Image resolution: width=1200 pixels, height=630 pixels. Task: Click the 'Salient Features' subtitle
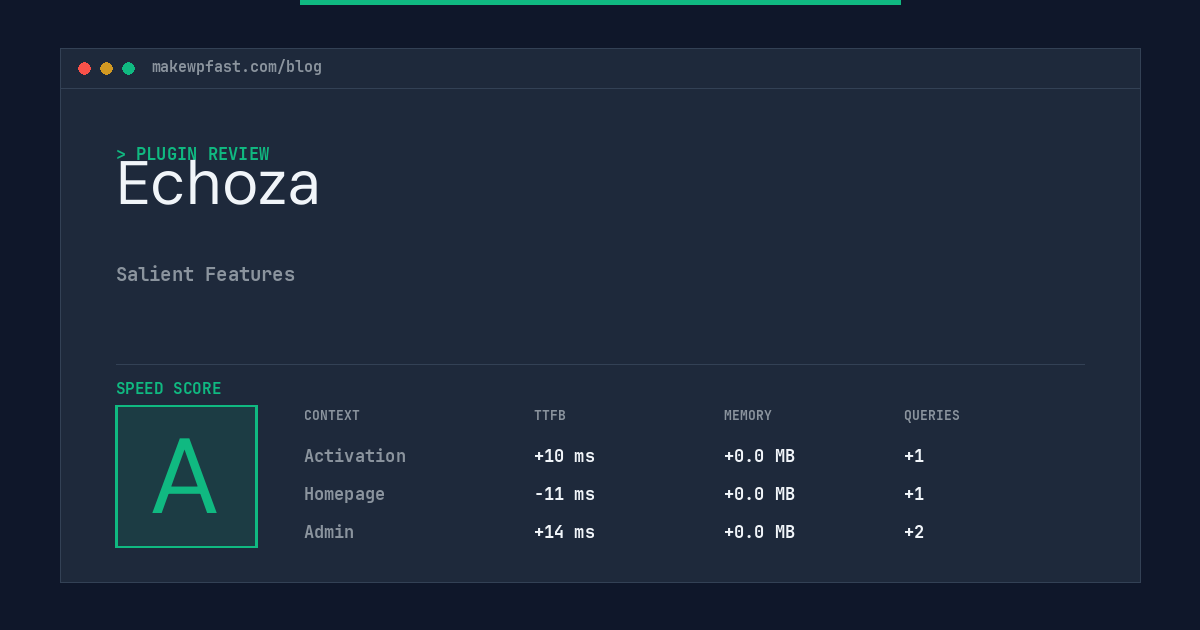(x=205, y=274)
